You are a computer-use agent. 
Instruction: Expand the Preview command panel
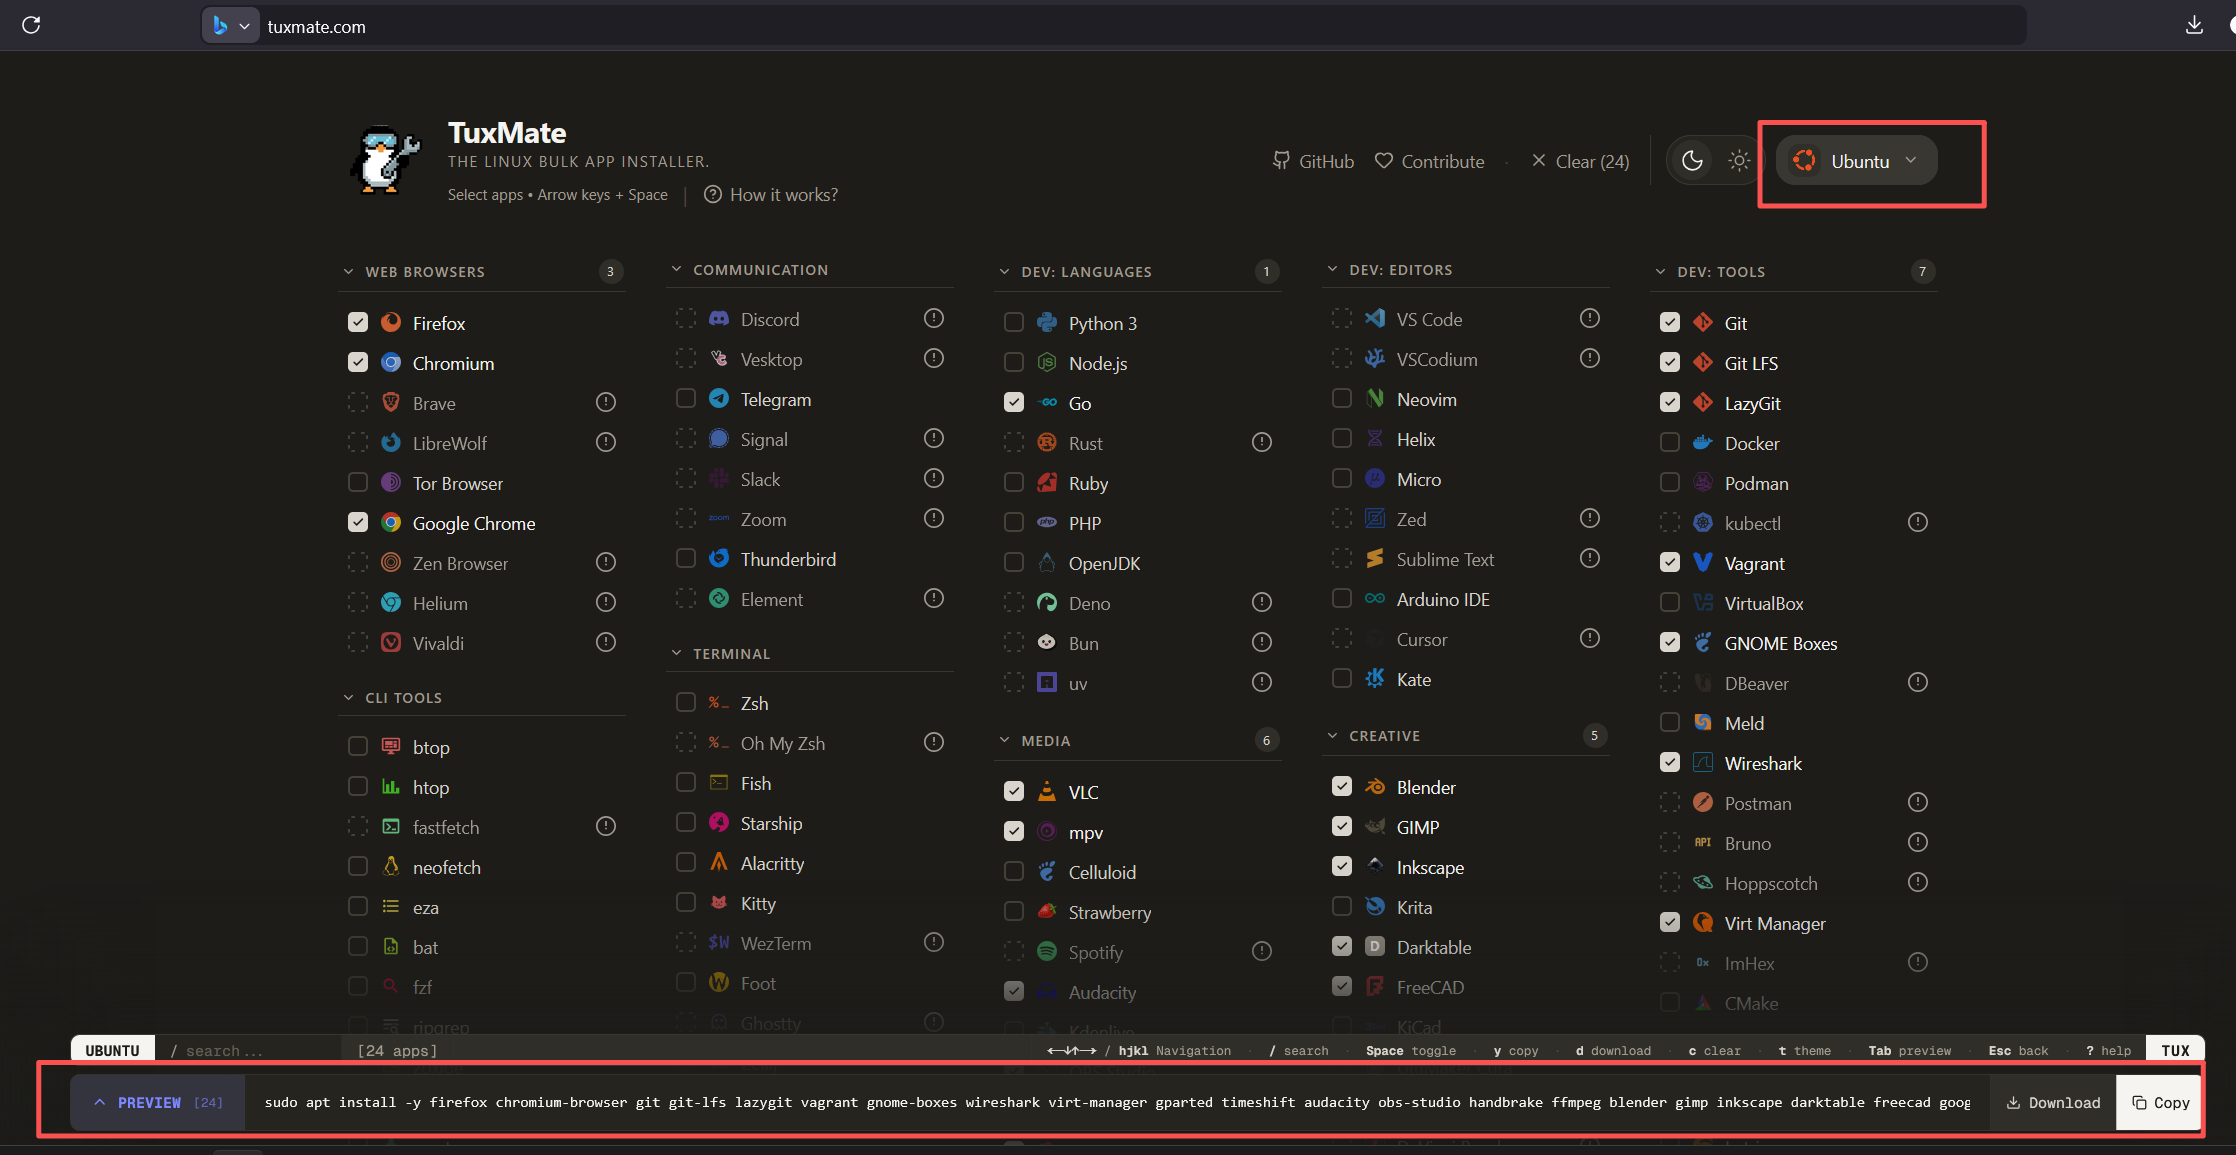pos(157,1102)
